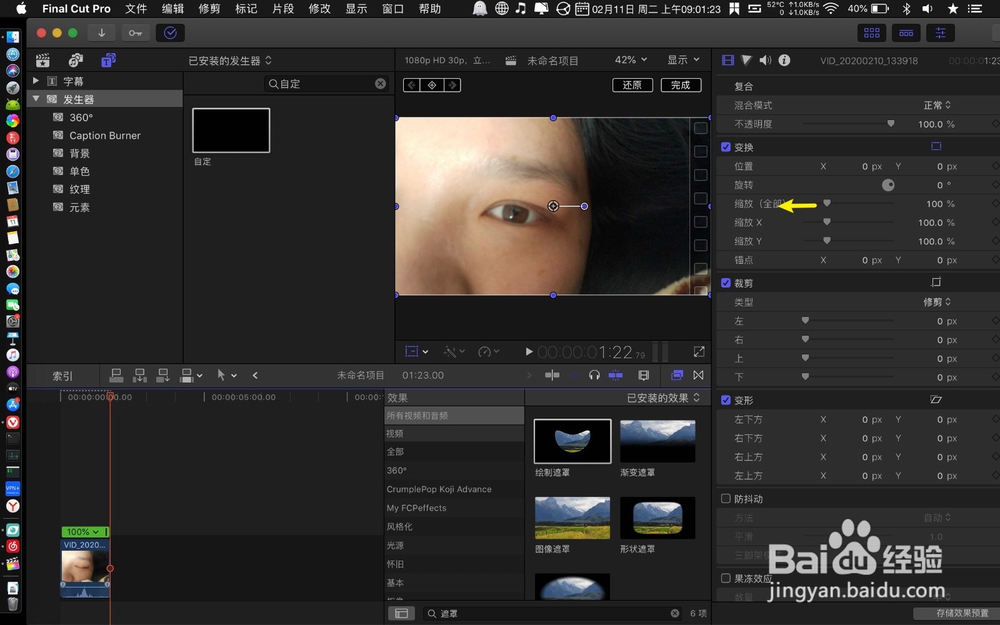Click the snapping icon at timeline toolbar right
Viewport: 1000px width, 625px height.
pyautogui.click(x=697, y=375)
